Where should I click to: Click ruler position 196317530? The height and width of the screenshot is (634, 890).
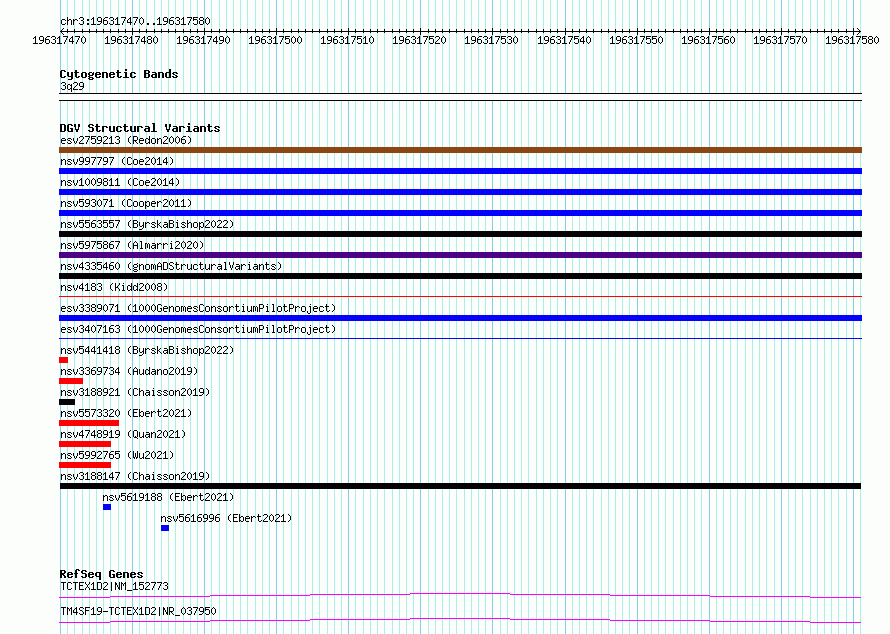click(492, 40)
